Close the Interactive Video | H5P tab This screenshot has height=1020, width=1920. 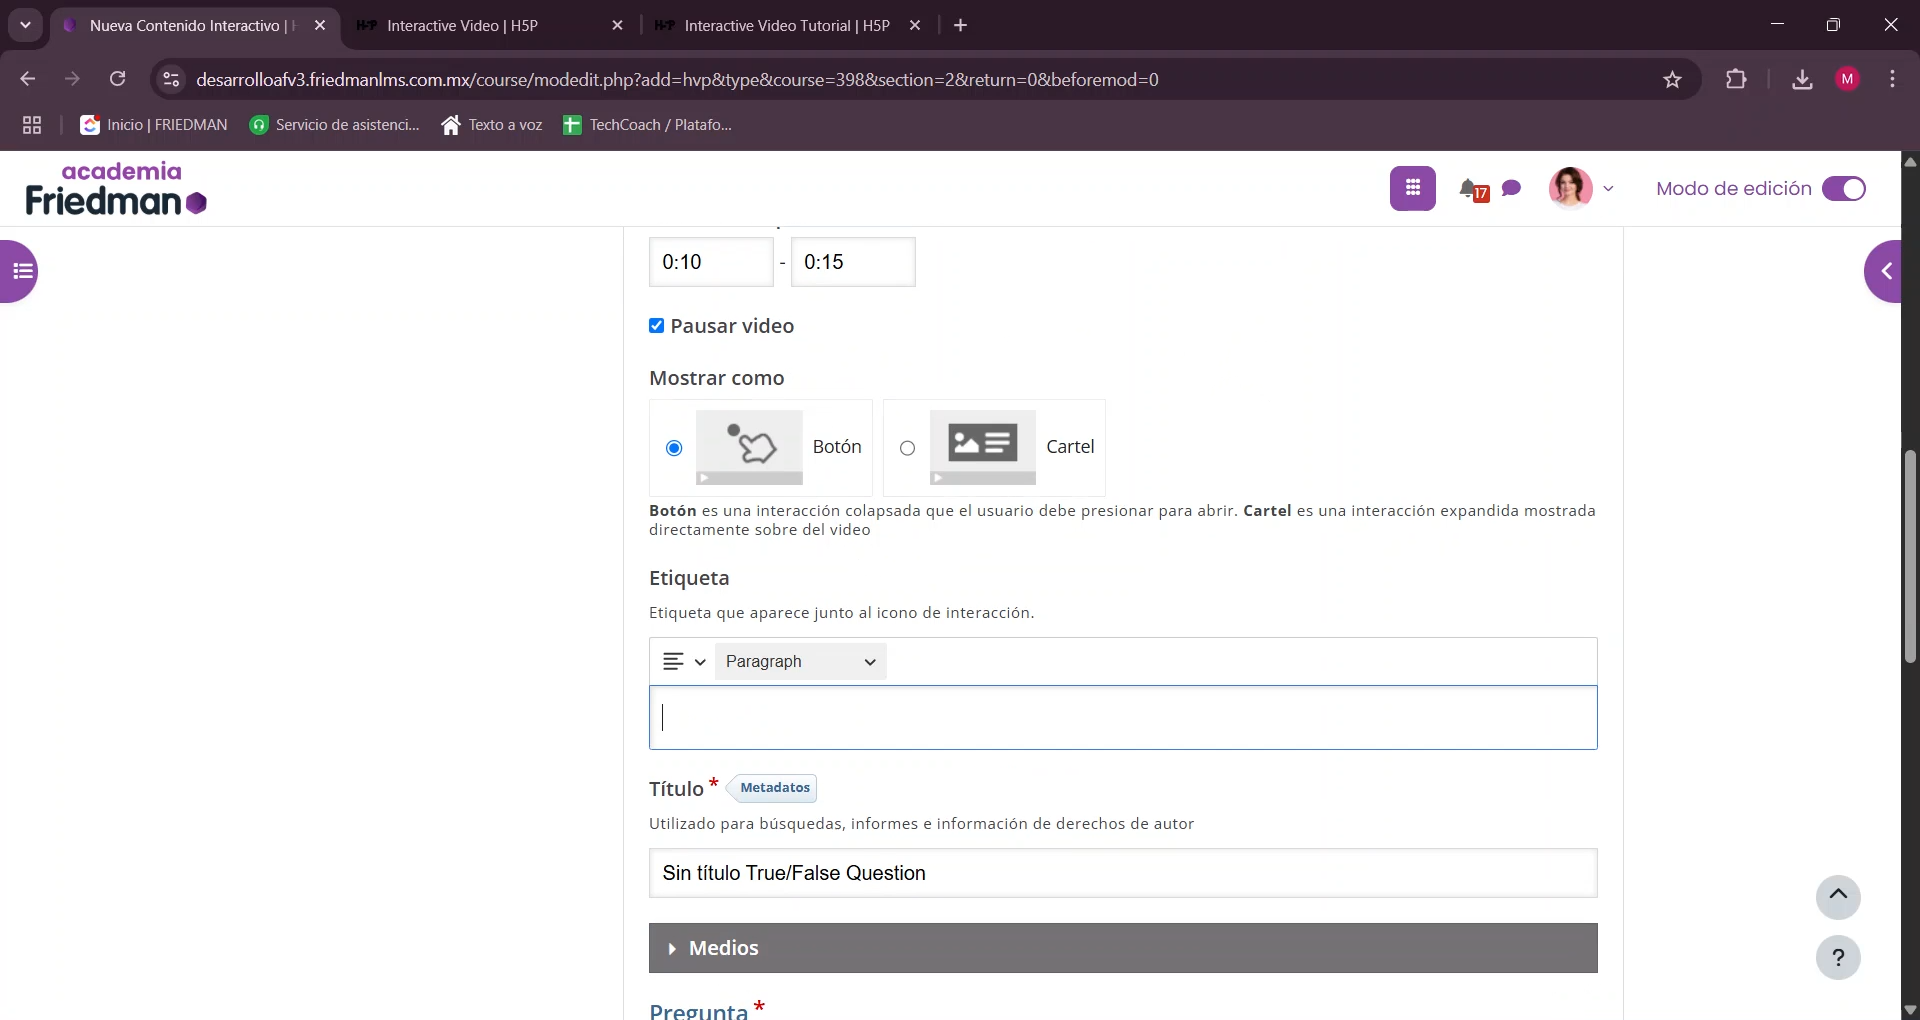coord(617,26)
